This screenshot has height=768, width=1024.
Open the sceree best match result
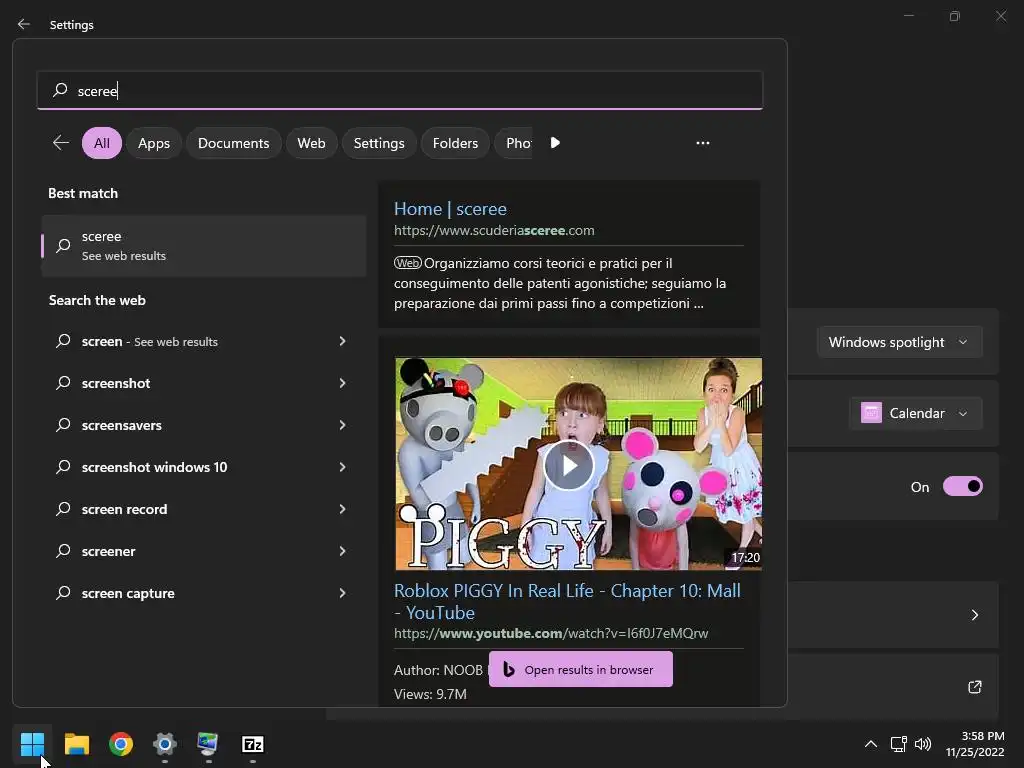tap(204, 246)
